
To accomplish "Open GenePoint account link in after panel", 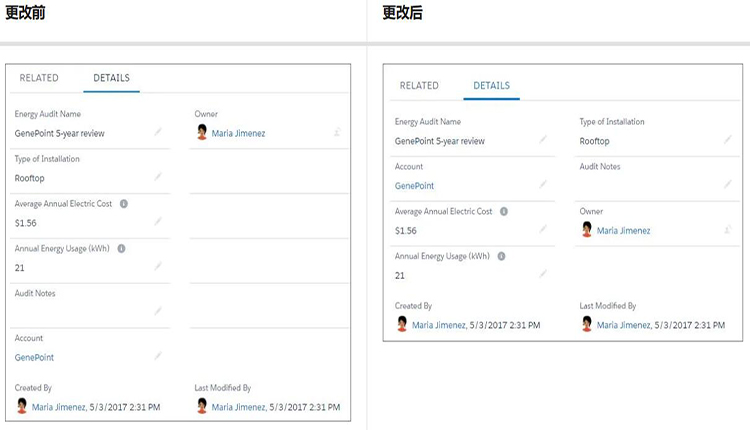I will click(x=415, y=186).
